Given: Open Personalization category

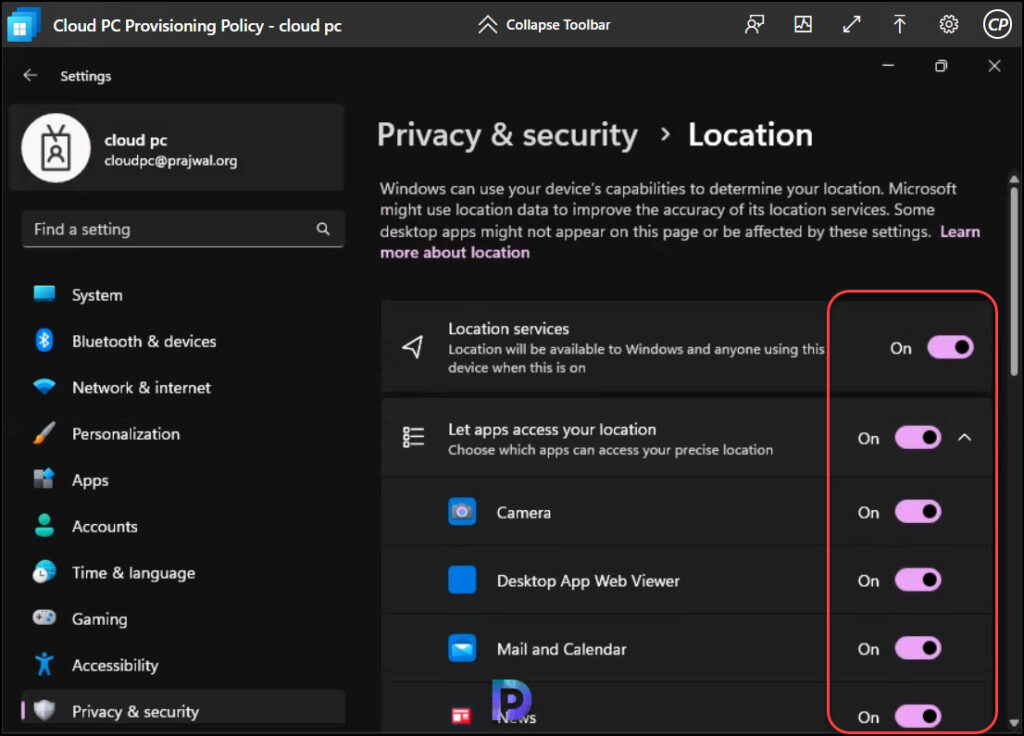Looking at the screenshot, I should coord(183,434).
